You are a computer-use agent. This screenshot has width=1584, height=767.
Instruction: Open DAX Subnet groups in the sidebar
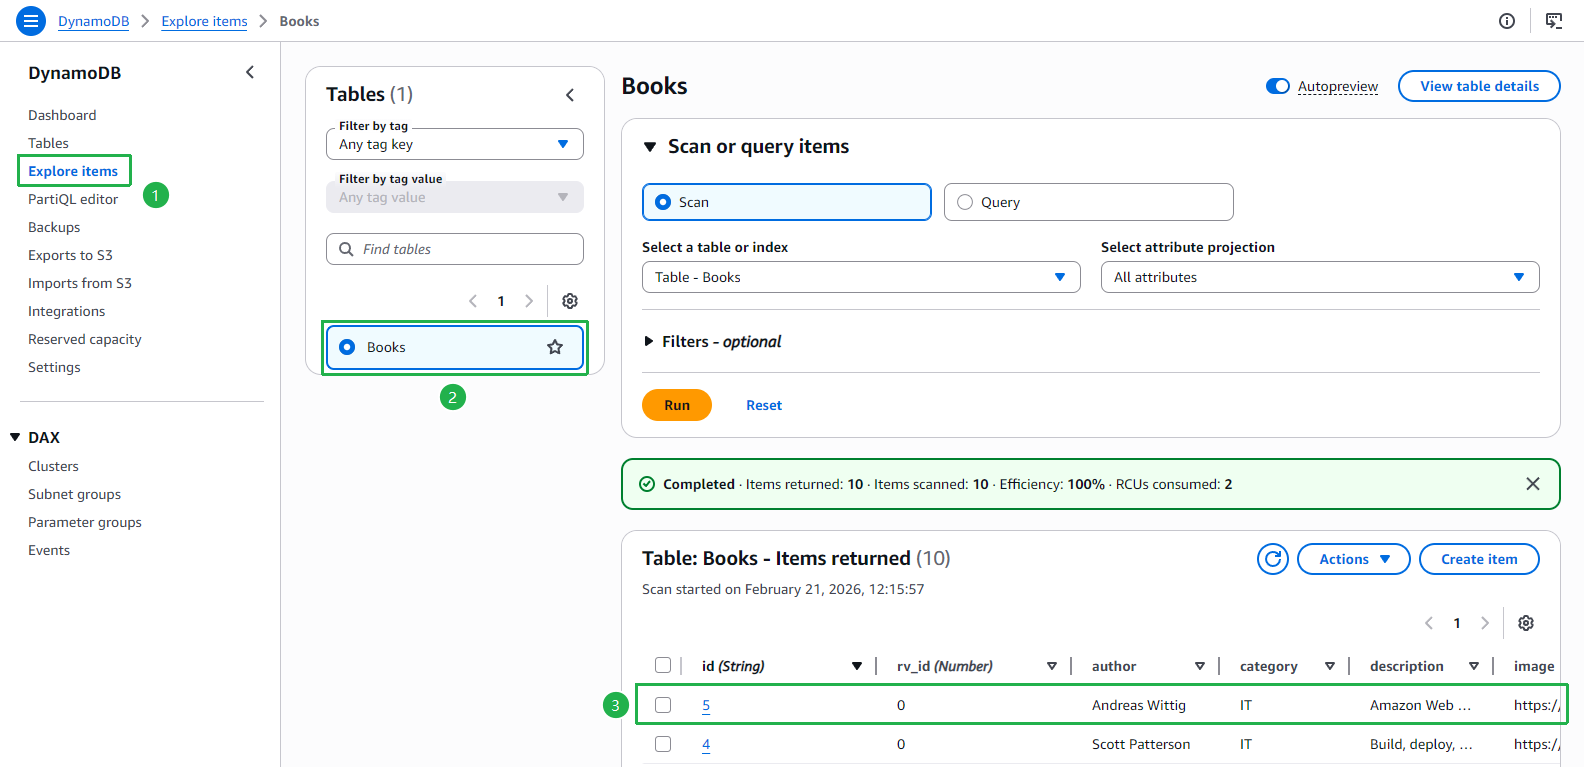pyautogui.click(x=74, y=494)
